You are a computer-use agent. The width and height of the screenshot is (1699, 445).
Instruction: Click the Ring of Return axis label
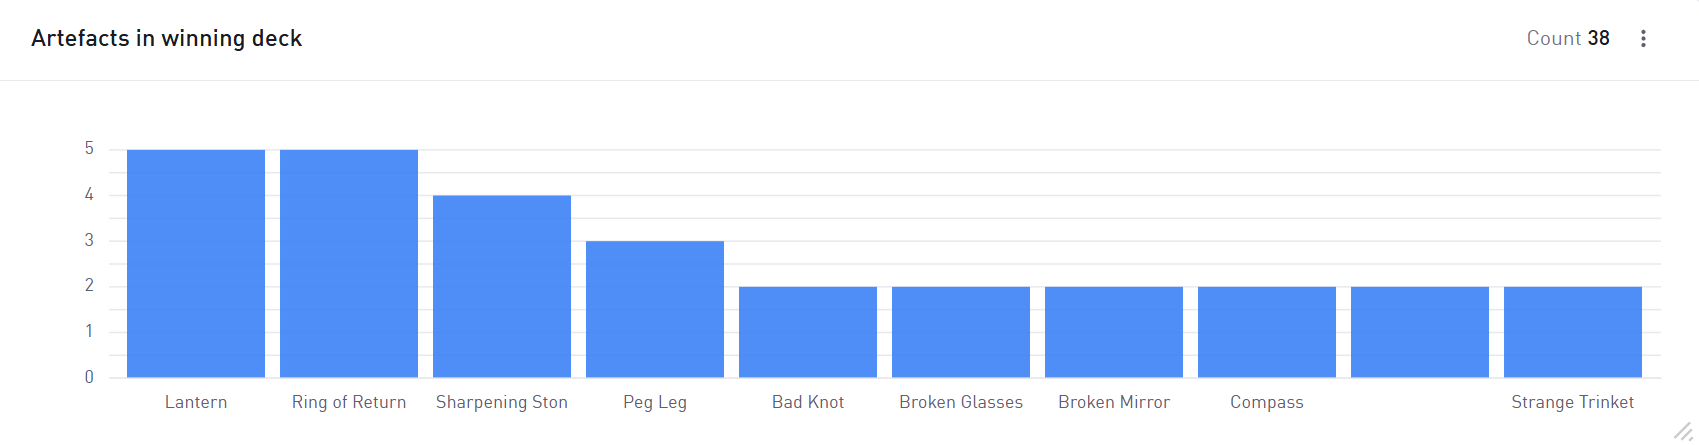coord(349,402)
